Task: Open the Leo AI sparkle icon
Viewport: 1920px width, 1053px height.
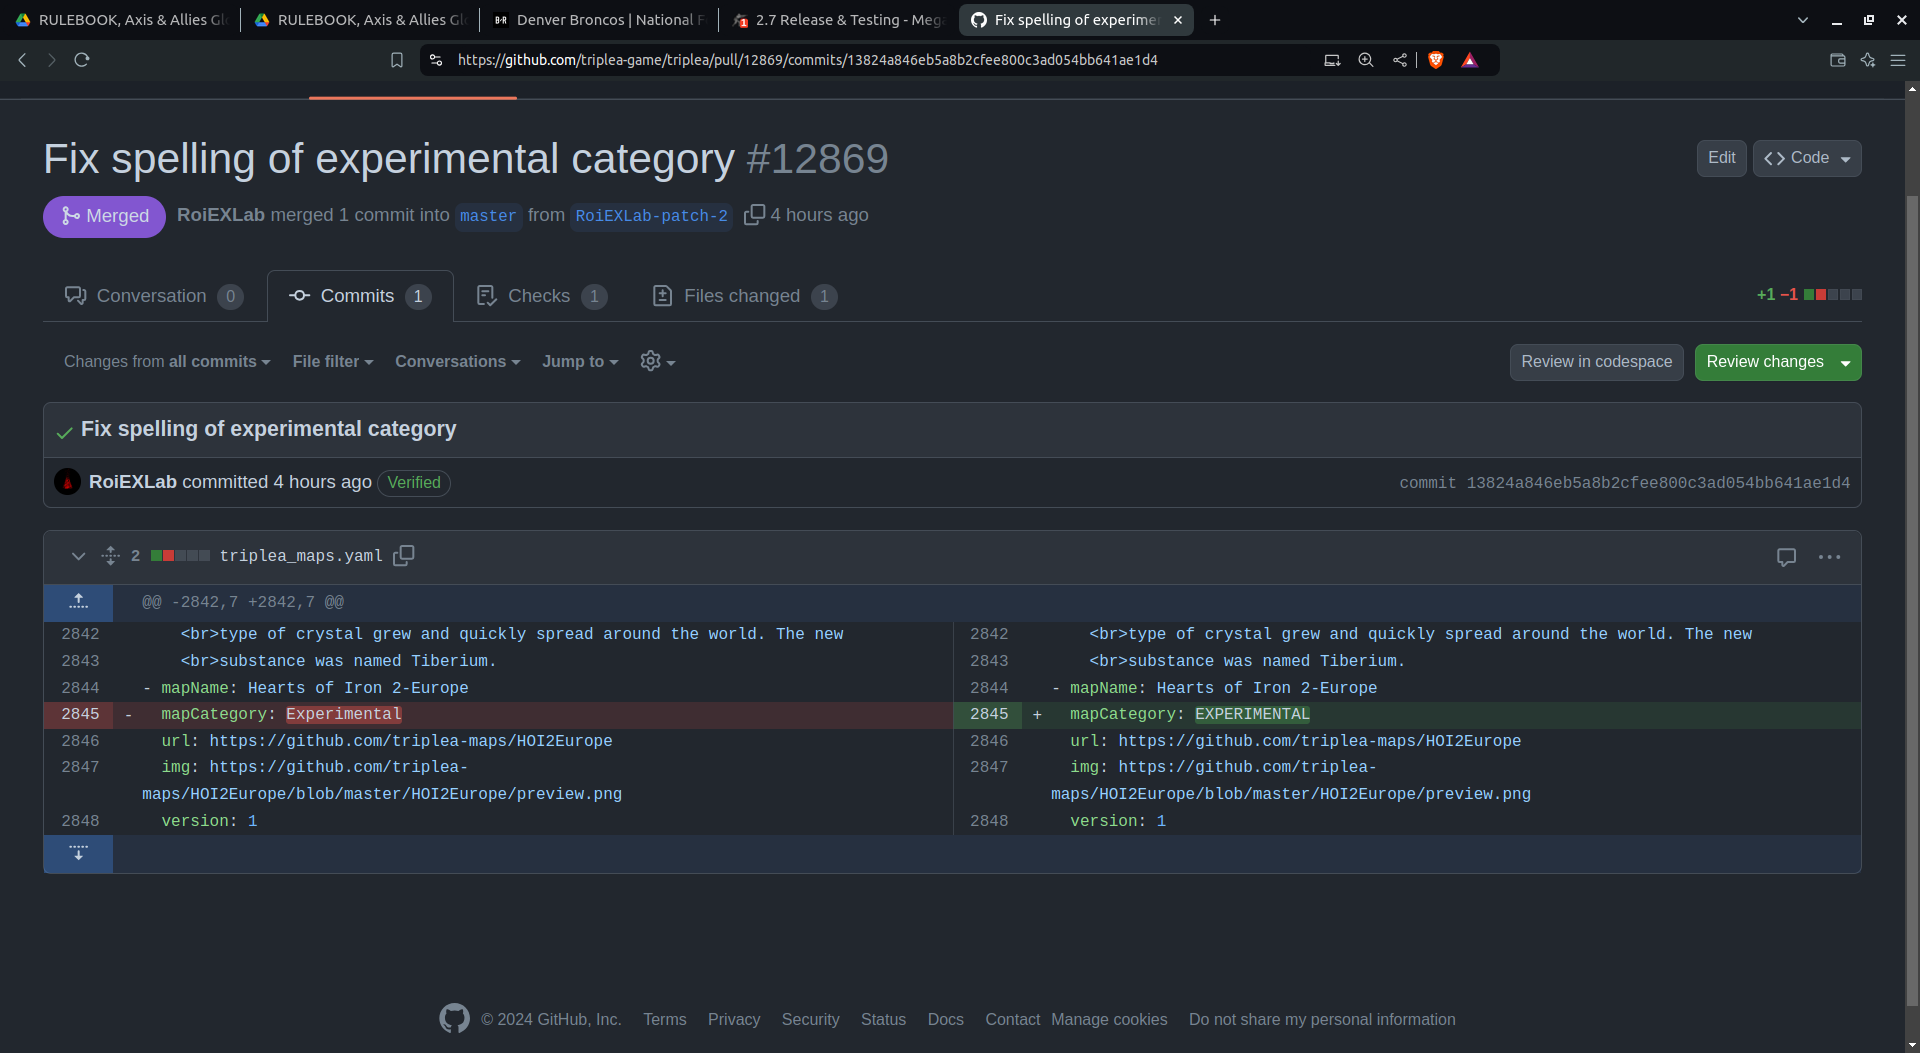Action: (x=1868, y=60)
